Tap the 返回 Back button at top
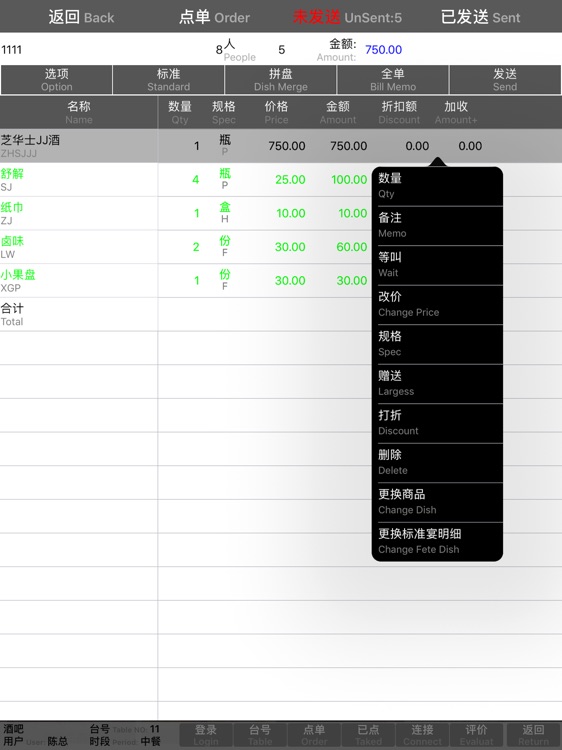 [81, 17]
